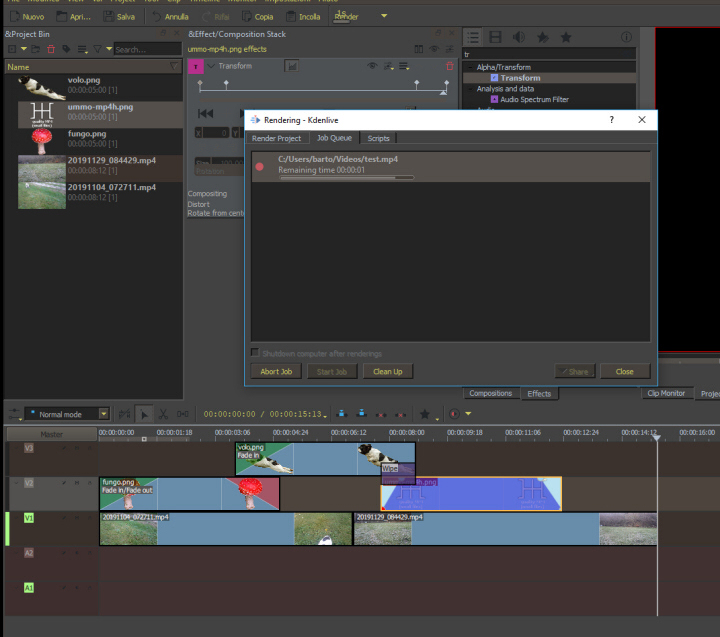Image resolution: width=720 pixels, height=637 pixels.
Task: Select the razor scissors tool in timeline toolbar
Action: 163,414
